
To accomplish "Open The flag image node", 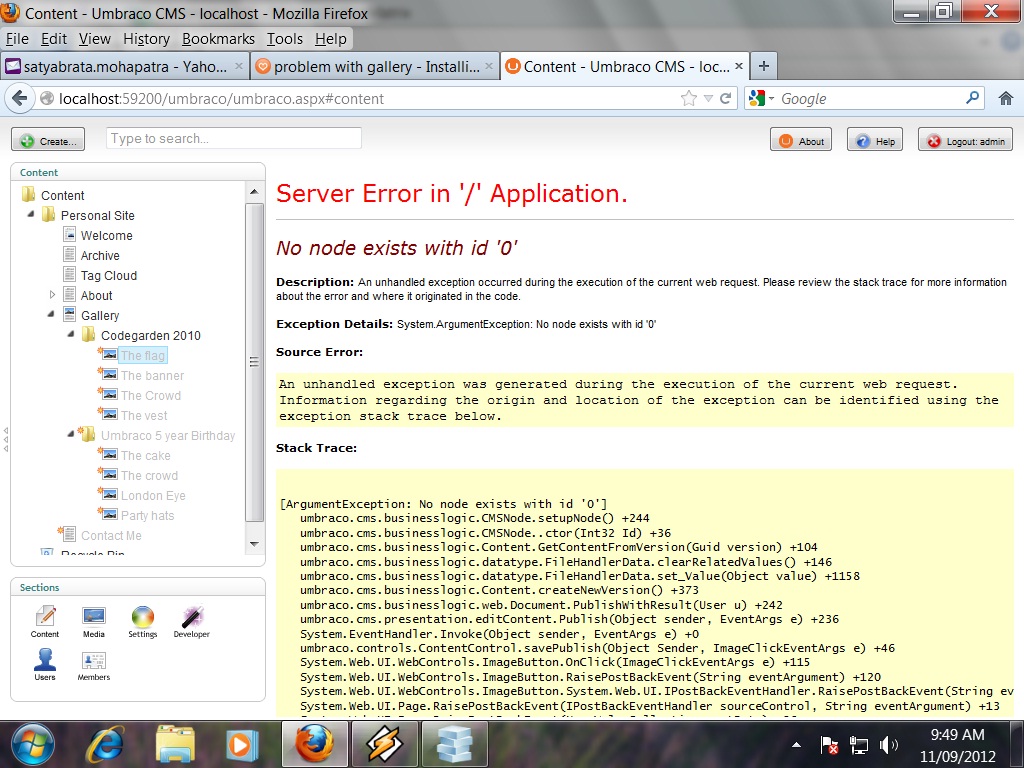I will [143, 355].
